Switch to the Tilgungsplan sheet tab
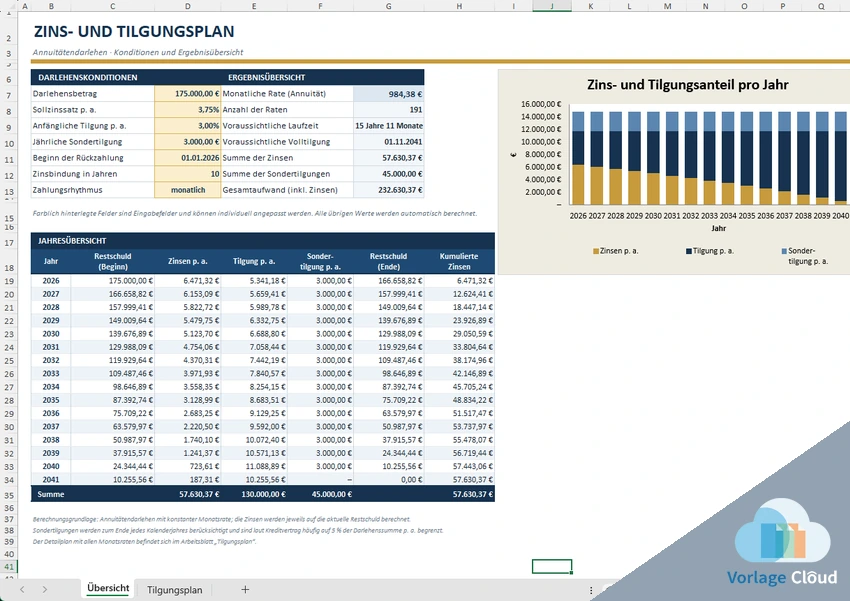850x601 pixels. point(174,590)
